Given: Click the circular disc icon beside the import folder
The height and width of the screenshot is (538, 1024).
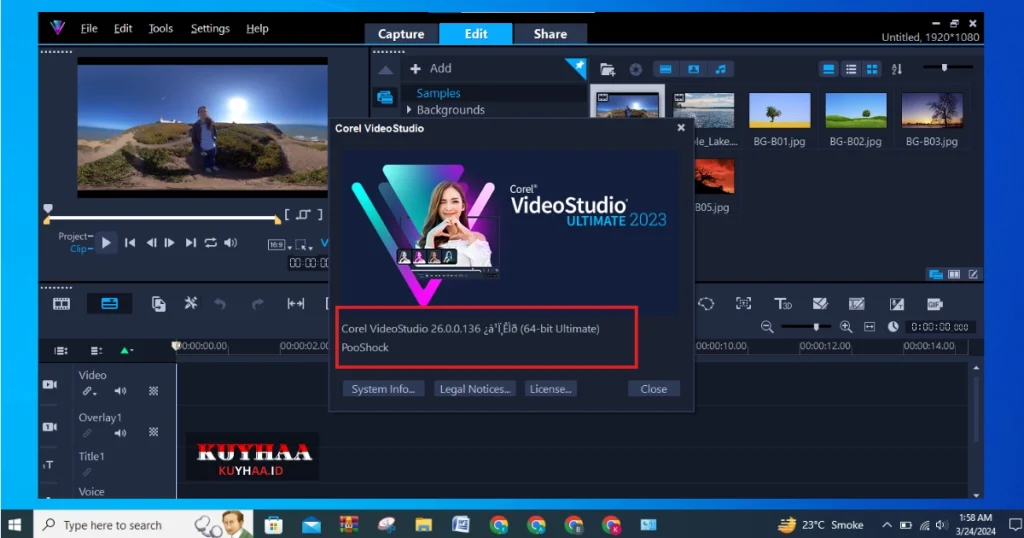Looking at the screenshot, I should tap(635, 69).
